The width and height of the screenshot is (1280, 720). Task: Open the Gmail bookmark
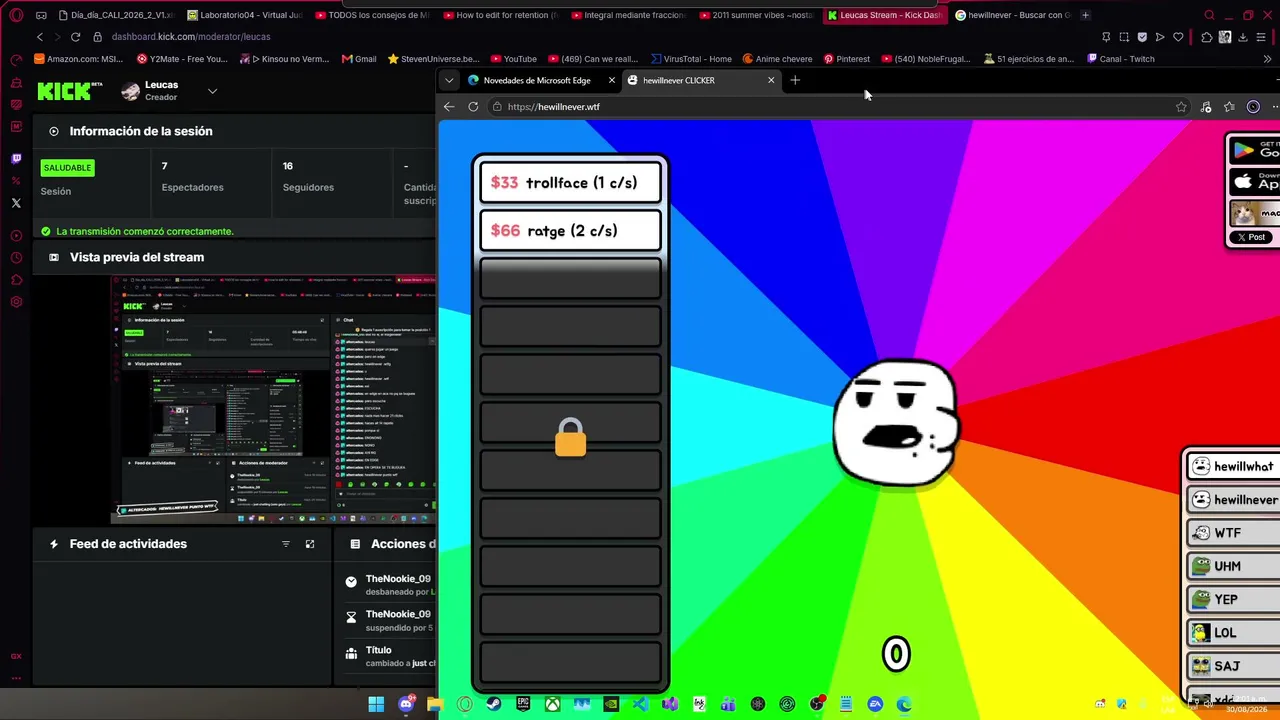(x=358, y=59)
